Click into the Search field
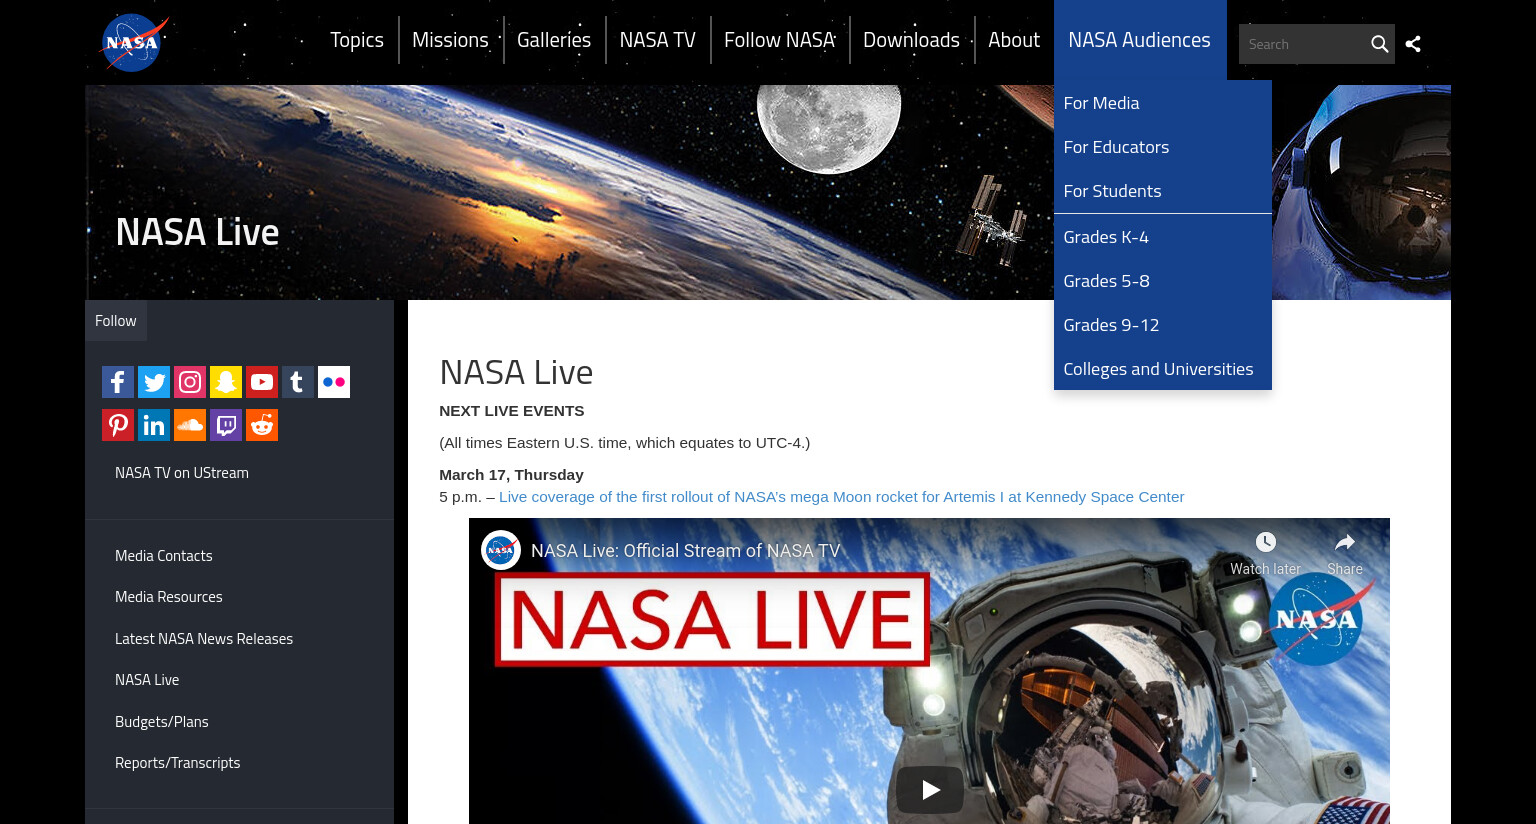This screenshot has width=1536, height=824. (x=1302, y=44)
